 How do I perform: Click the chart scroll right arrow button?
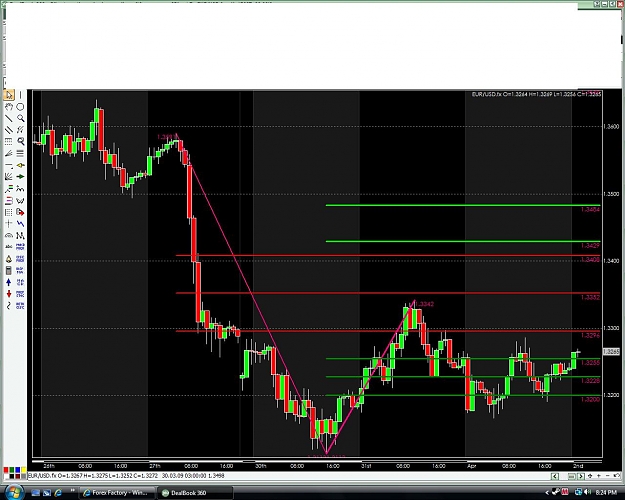[581, 476]
